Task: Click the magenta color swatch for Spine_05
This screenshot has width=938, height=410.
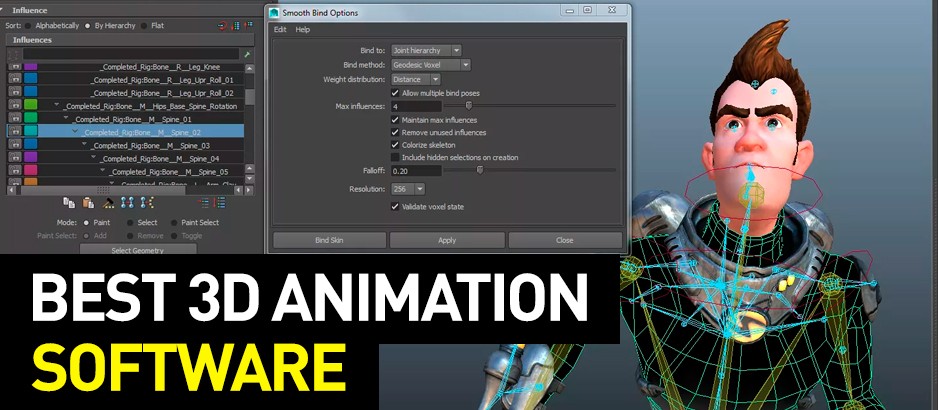Action: (31, 170)
